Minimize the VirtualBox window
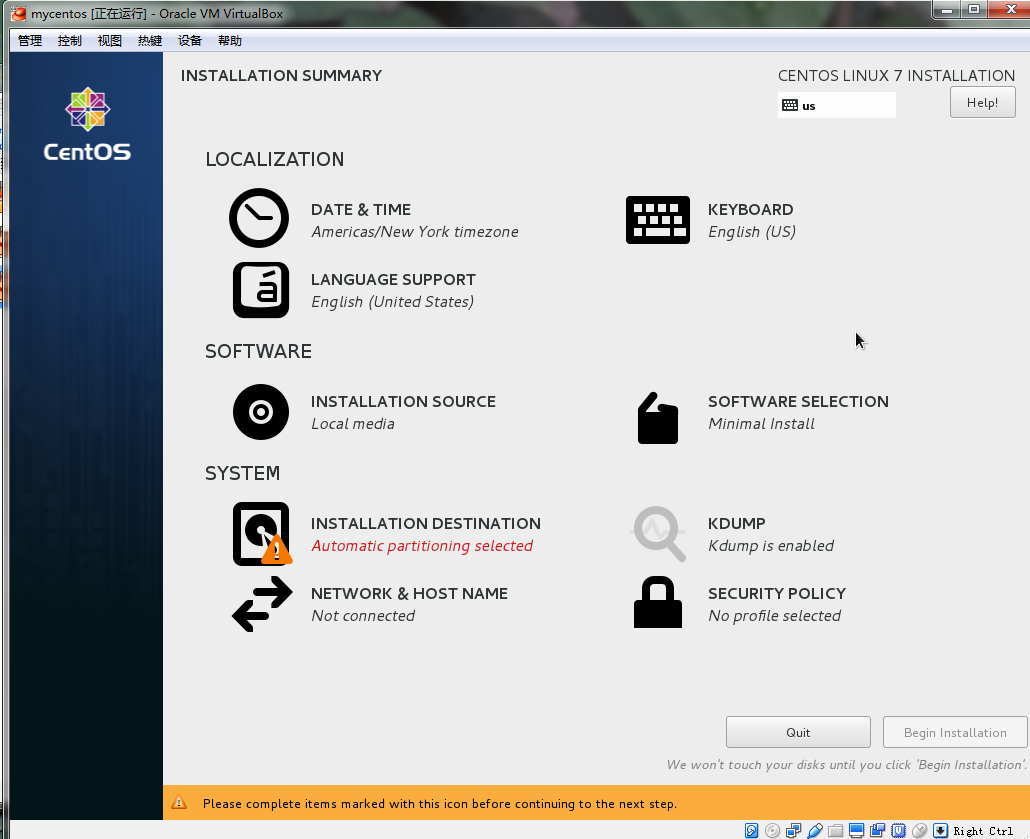The image size is (1030, 839). (x=947, y=10)
